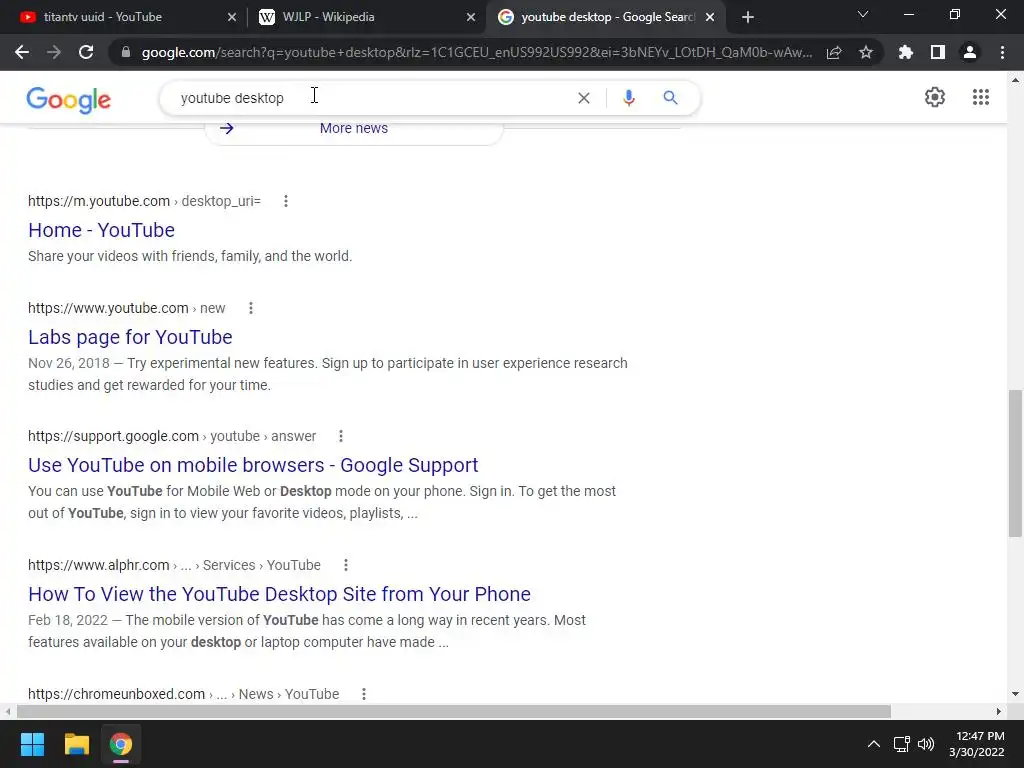
Task: Click URL text https://support.google.com
Action: point(113,436)
